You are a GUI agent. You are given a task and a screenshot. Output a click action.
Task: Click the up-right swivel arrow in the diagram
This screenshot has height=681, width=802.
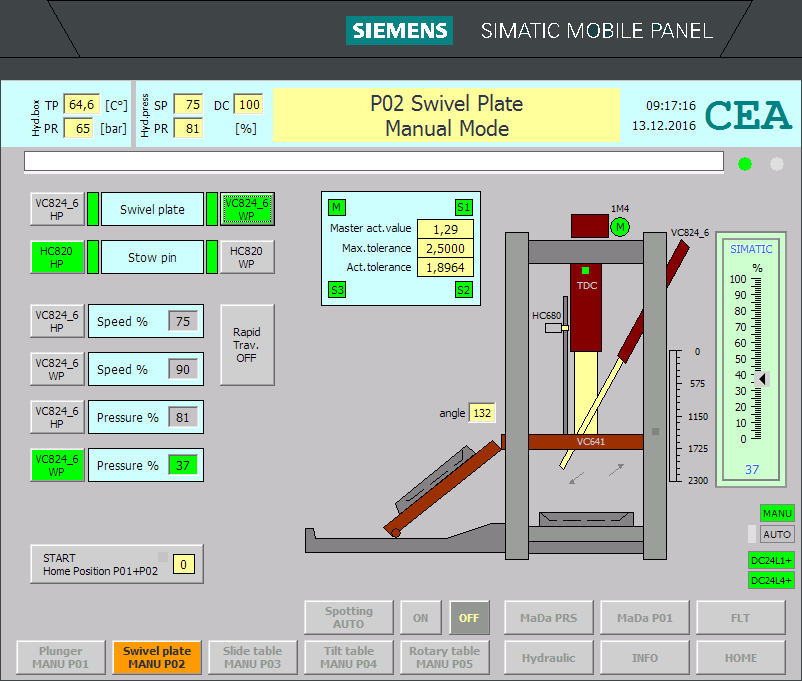[616, 469]
